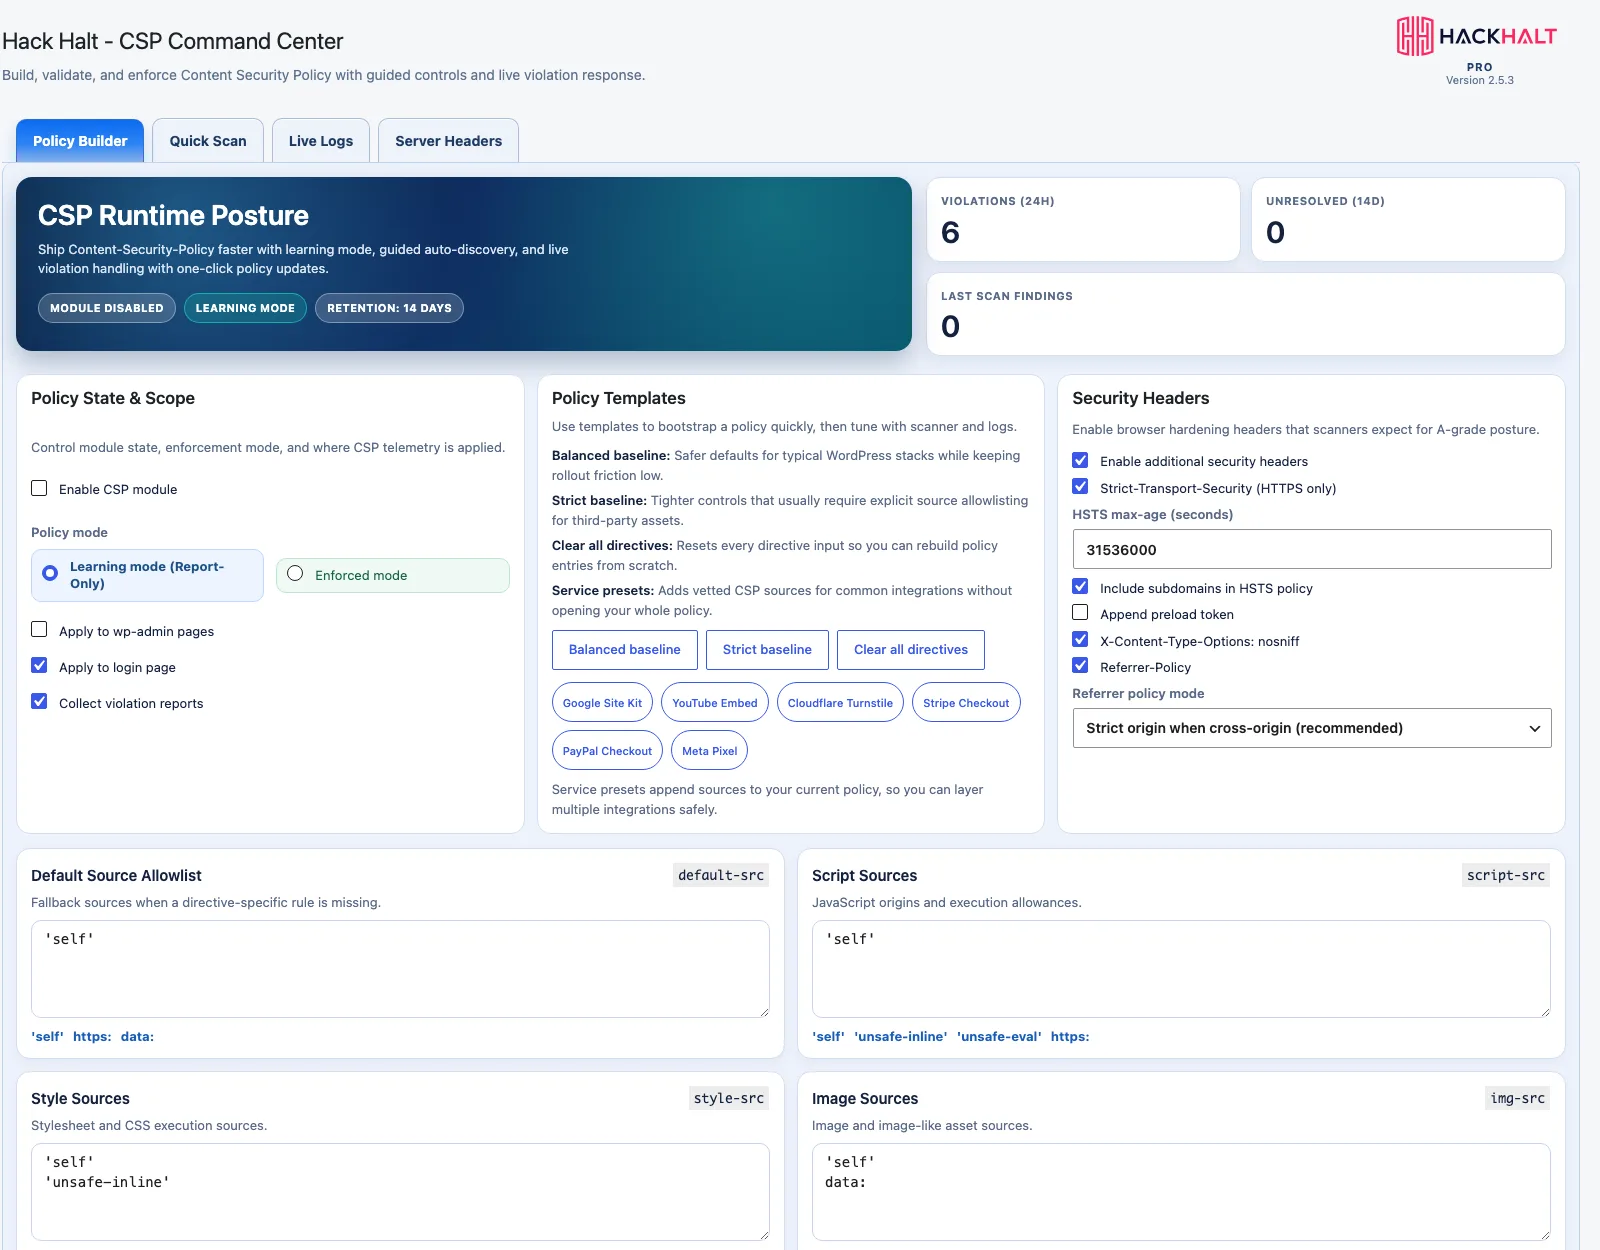The height and width of the screenshot is (1250, 1600).
Task: Click the style-src directive tag
Action: pos(729,1098)
